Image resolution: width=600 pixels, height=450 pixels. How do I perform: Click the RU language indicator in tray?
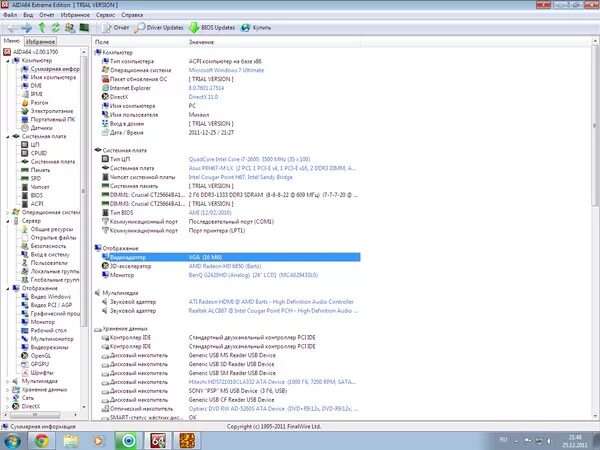click(x=504, y=440)
